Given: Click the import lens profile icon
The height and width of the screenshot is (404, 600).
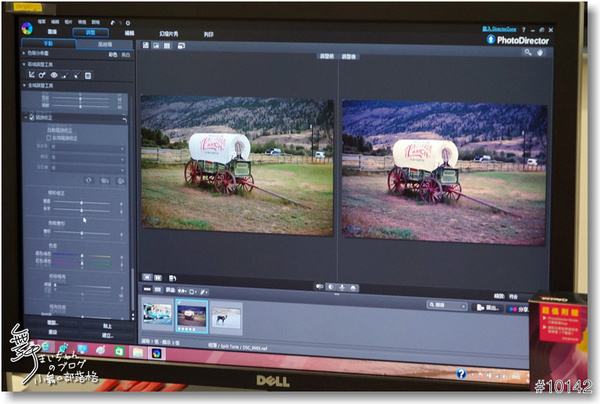Looking at the screenshot, I should (x=105, y=180).
